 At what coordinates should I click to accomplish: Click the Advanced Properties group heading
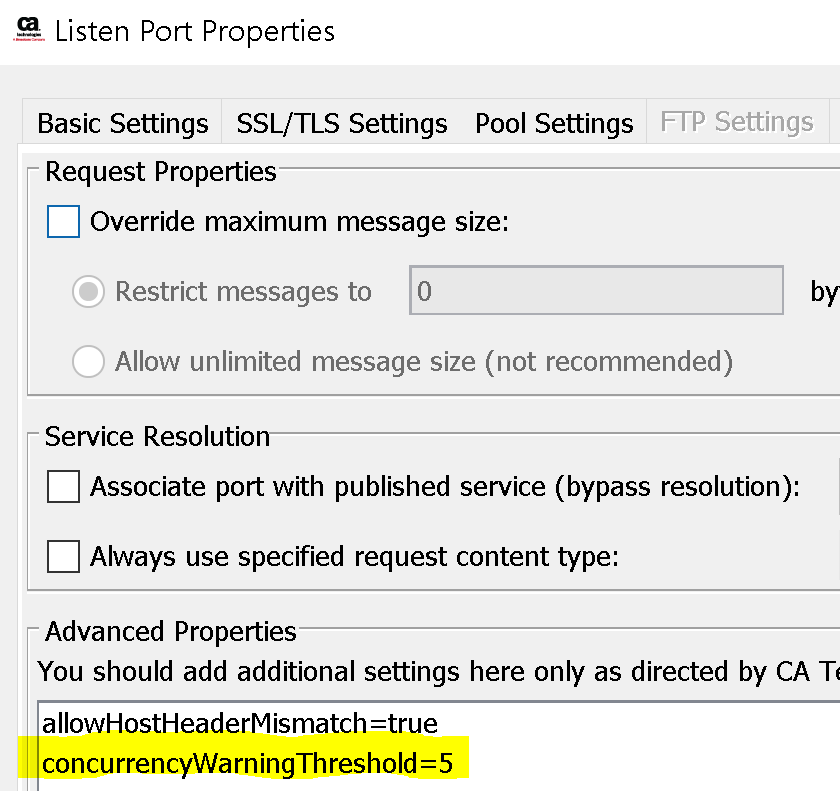171,632
